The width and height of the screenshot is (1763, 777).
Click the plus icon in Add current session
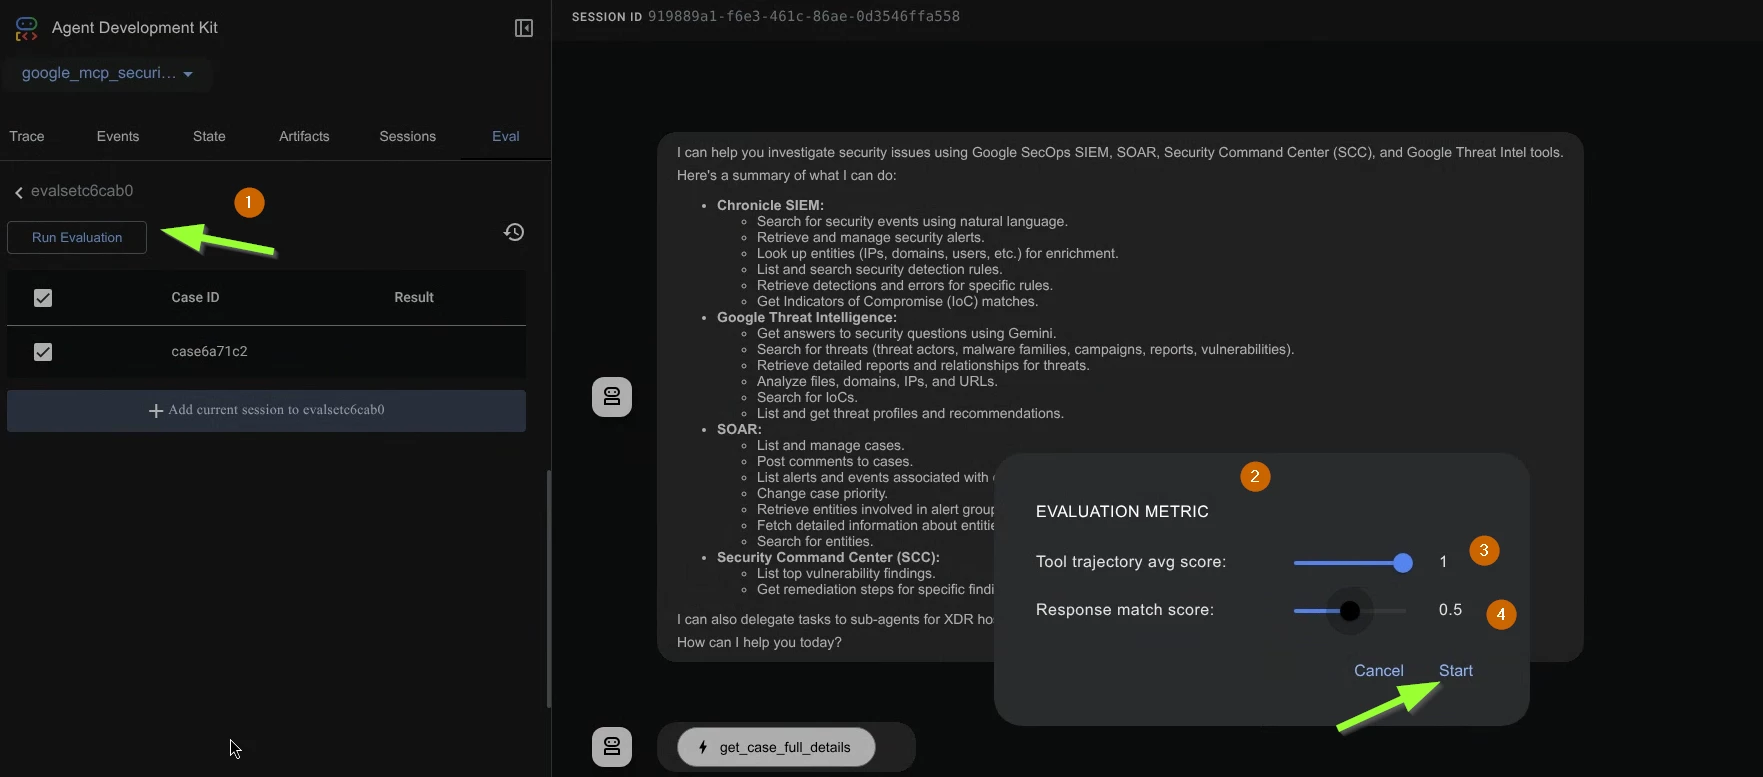tap(156, 411)
